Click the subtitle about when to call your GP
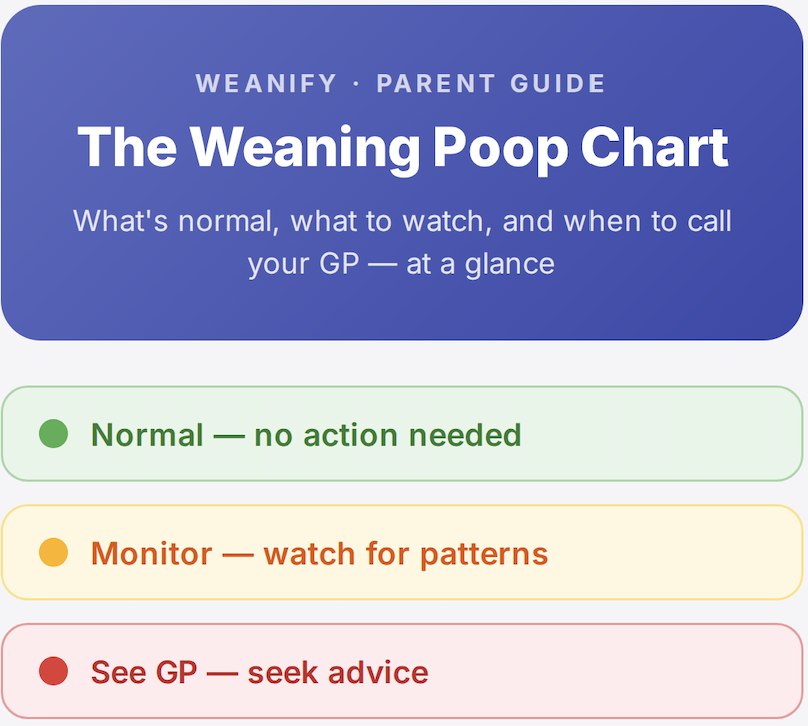This screenshot has width=808, height=726. coord(402,242)
